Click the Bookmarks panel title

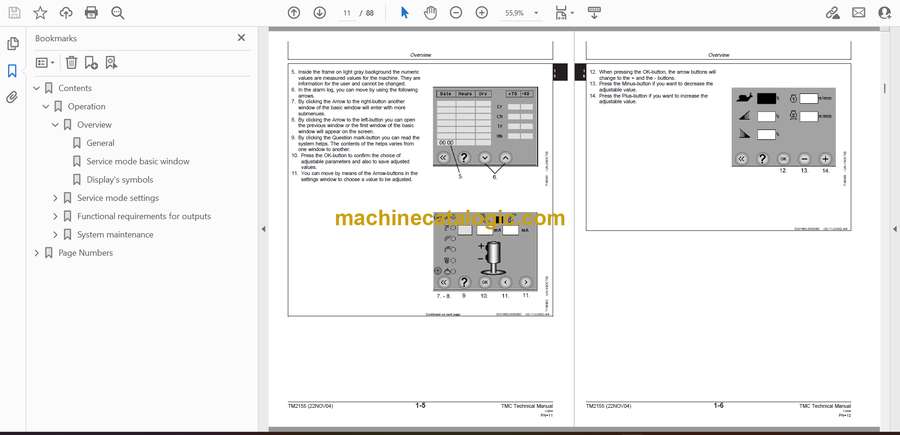coord(56,38)
